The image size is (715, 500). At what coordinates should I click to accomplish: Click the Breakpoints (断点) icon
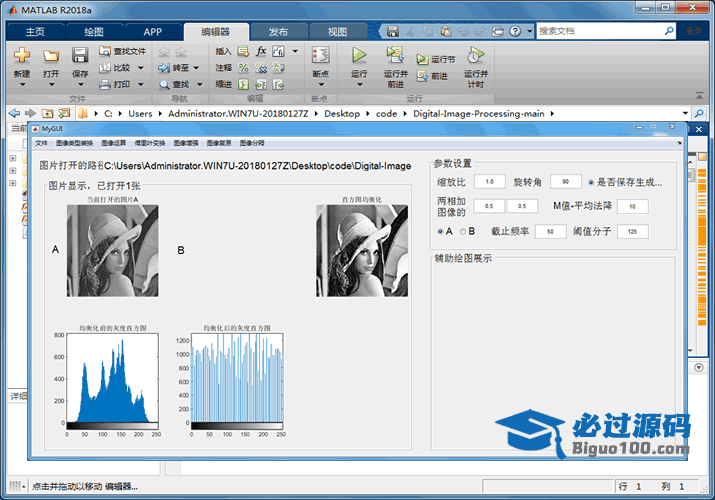320,56
